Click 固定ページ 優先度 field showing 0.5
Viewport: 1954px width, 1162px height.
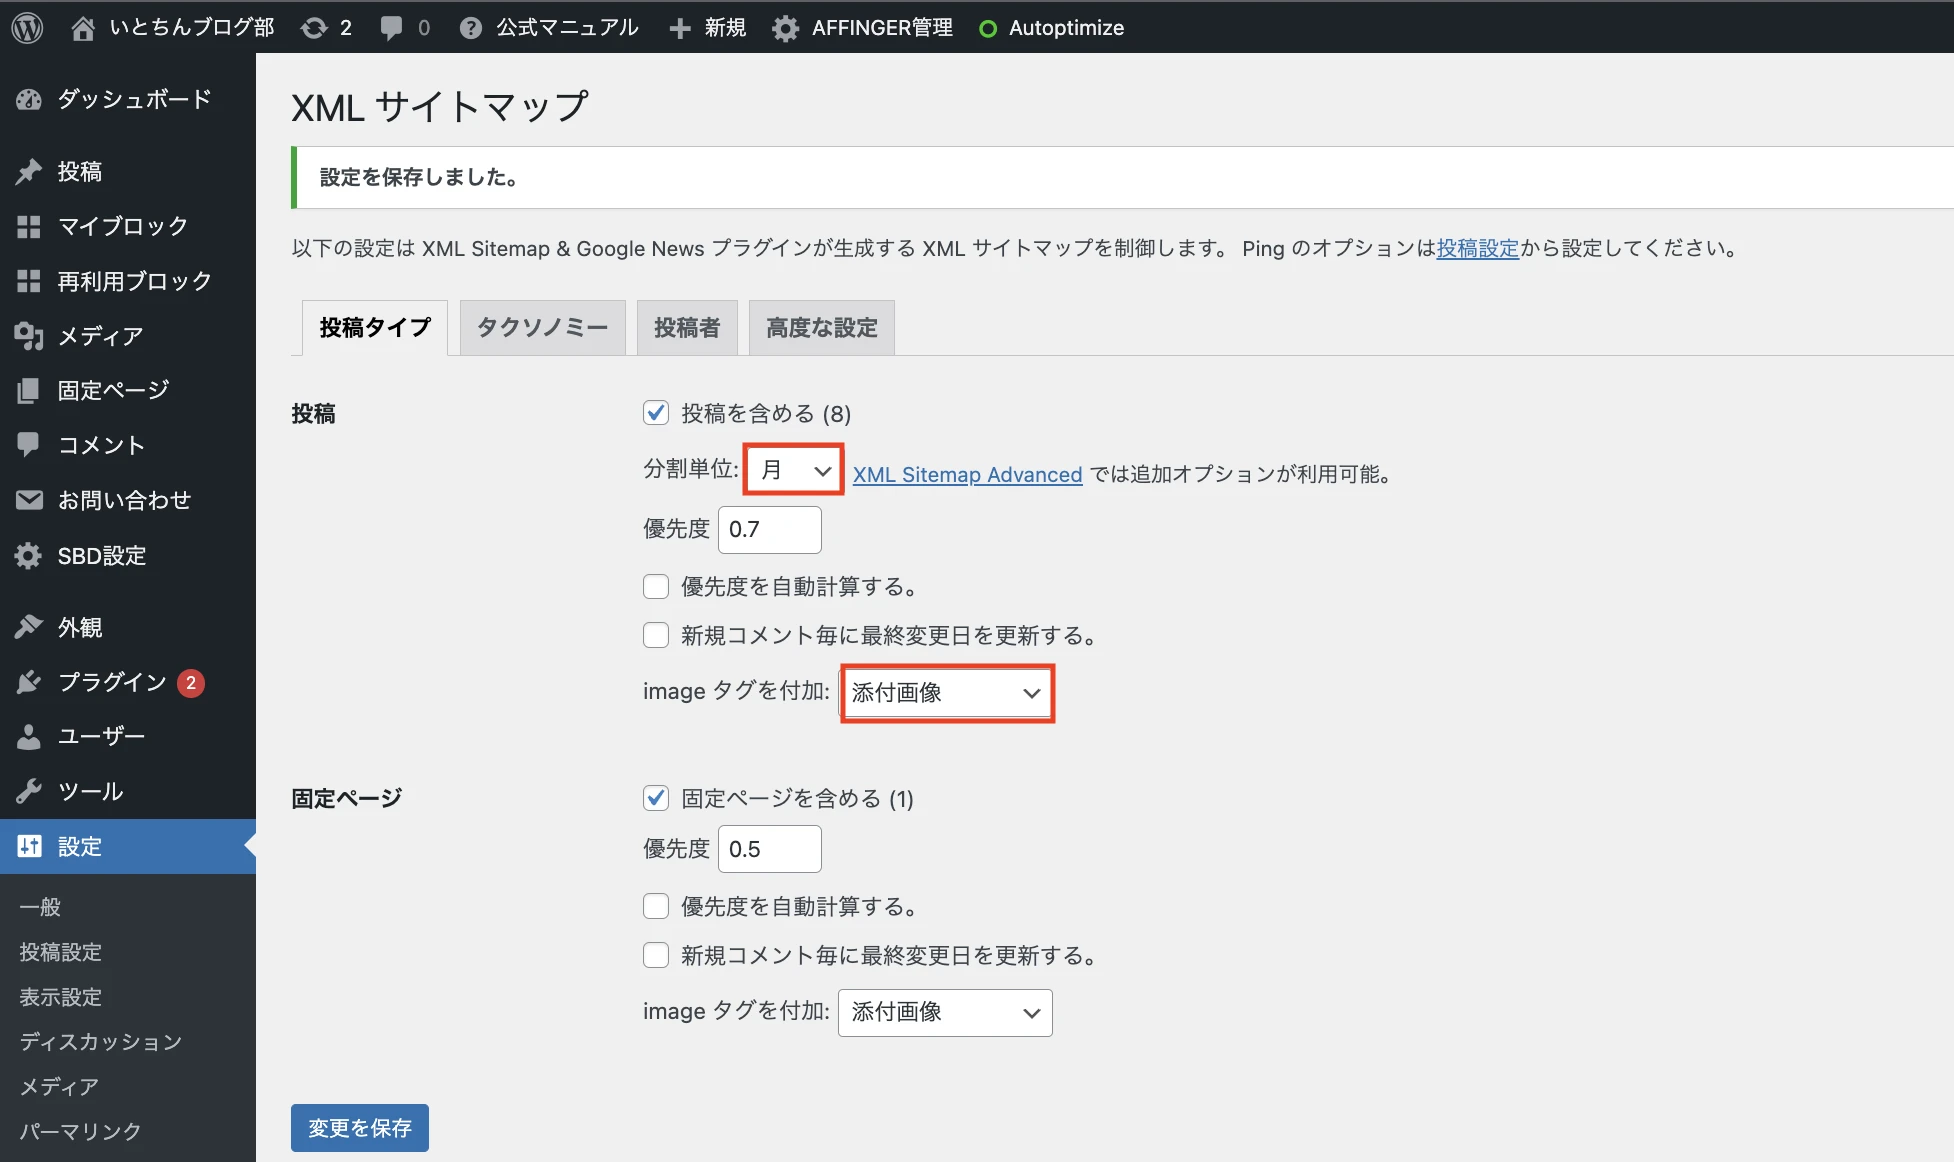point(770,849)
